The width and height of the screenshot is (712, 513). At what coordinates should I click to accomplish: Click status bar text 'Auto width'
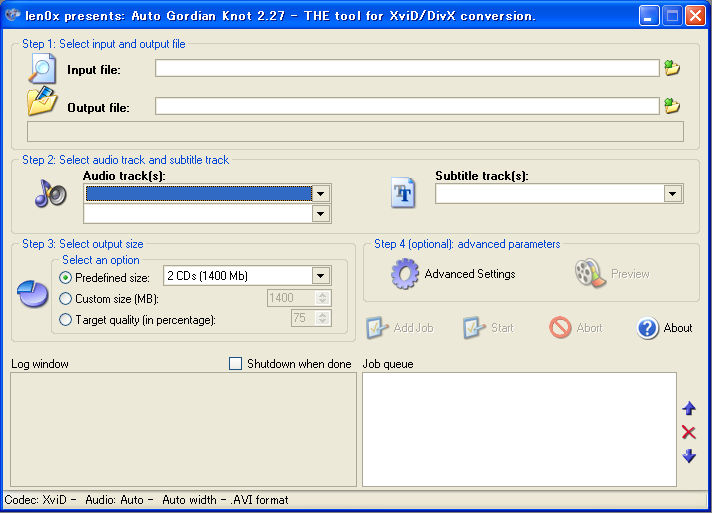[189, 500]
